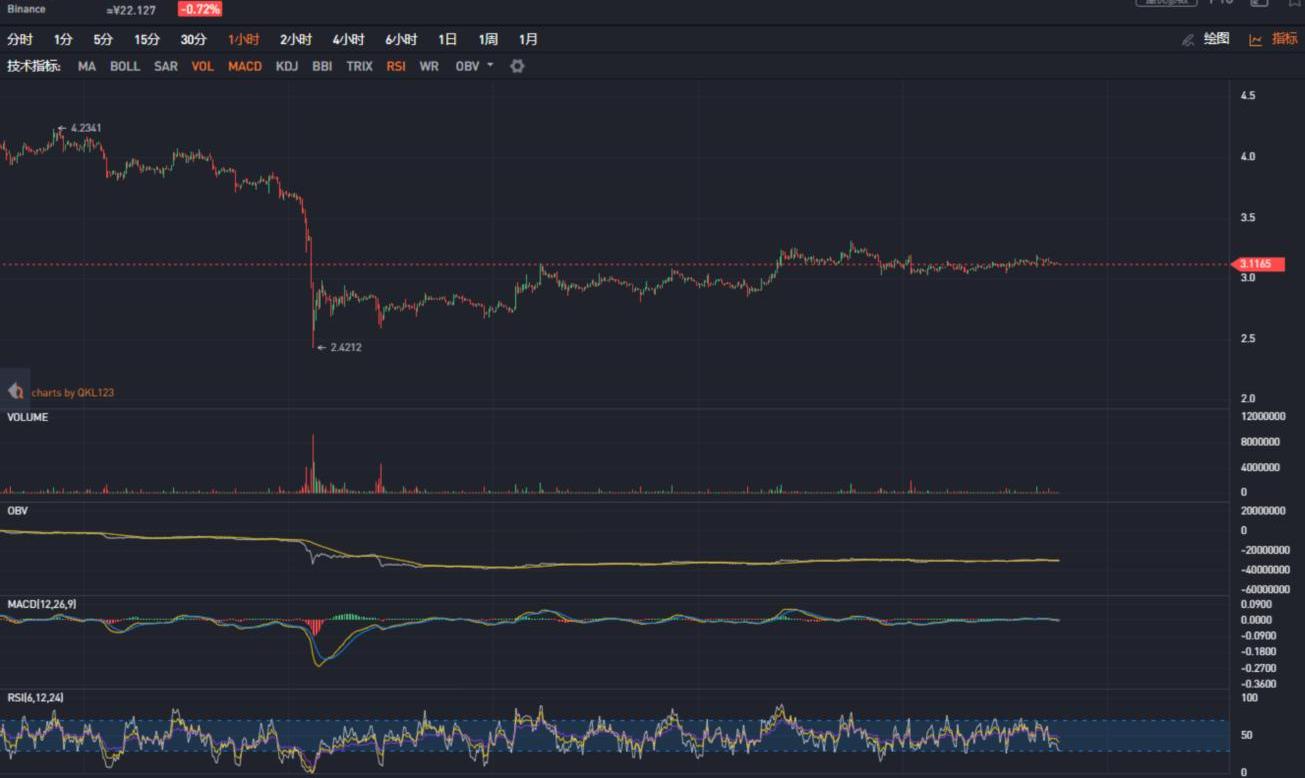Click the 3.1165 current price label
Screen dimensions: 1305x778
(x=1255, y=264)
